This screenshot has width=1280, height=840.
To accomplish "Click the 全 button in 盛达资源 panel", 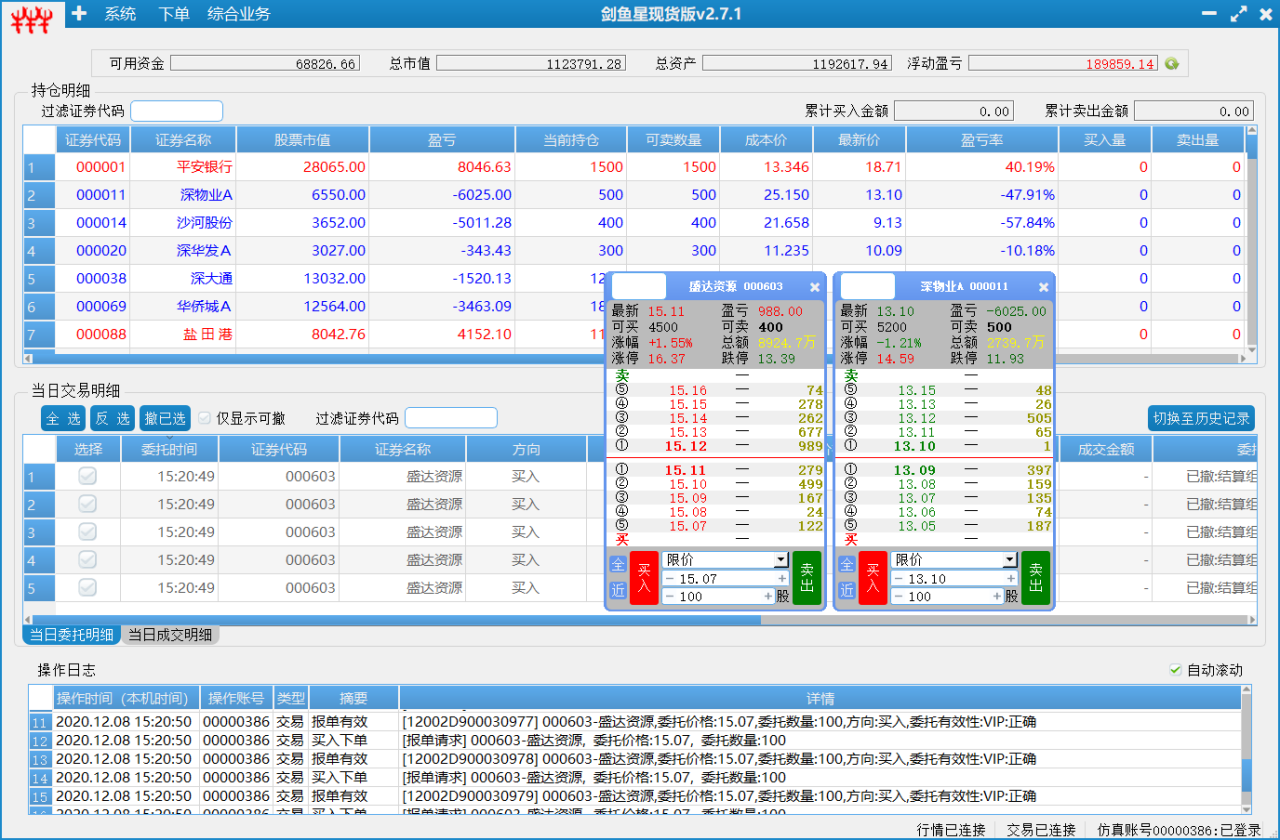I will click(x=617, y=565).
